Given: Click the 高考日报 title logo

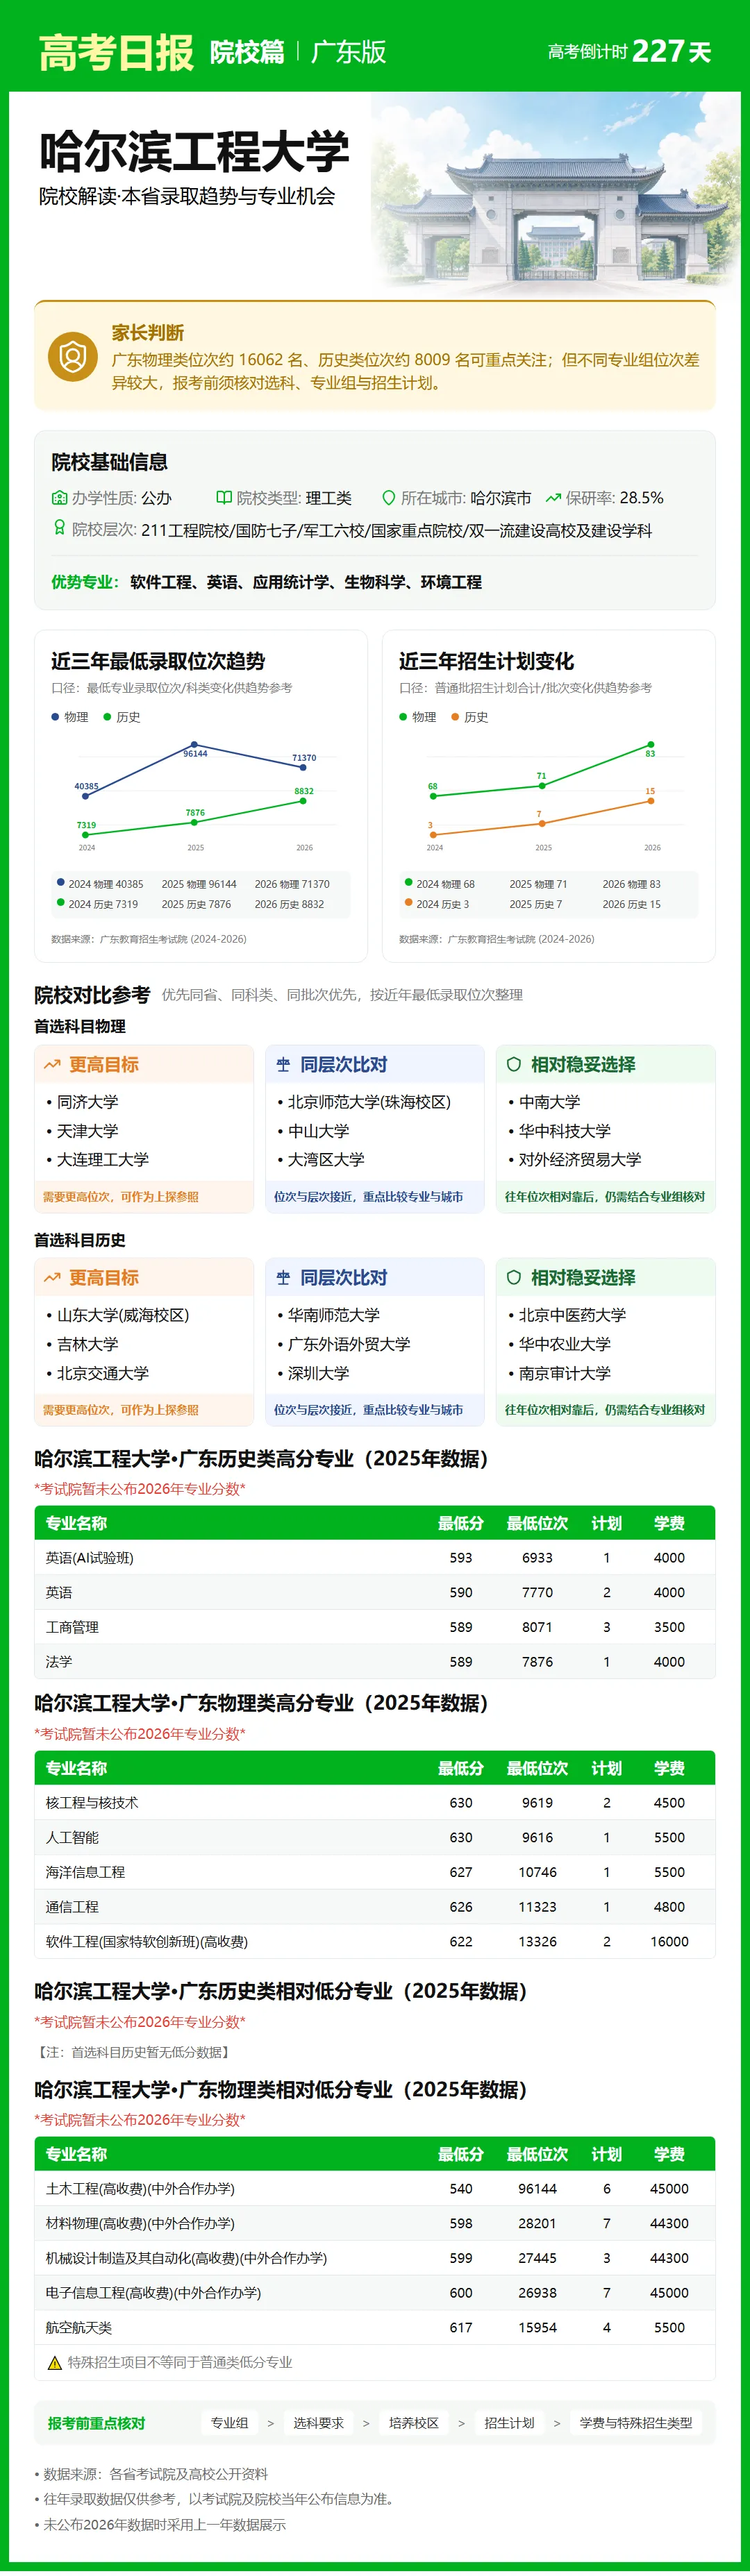Looking at the screenshot, I should 116,52.
